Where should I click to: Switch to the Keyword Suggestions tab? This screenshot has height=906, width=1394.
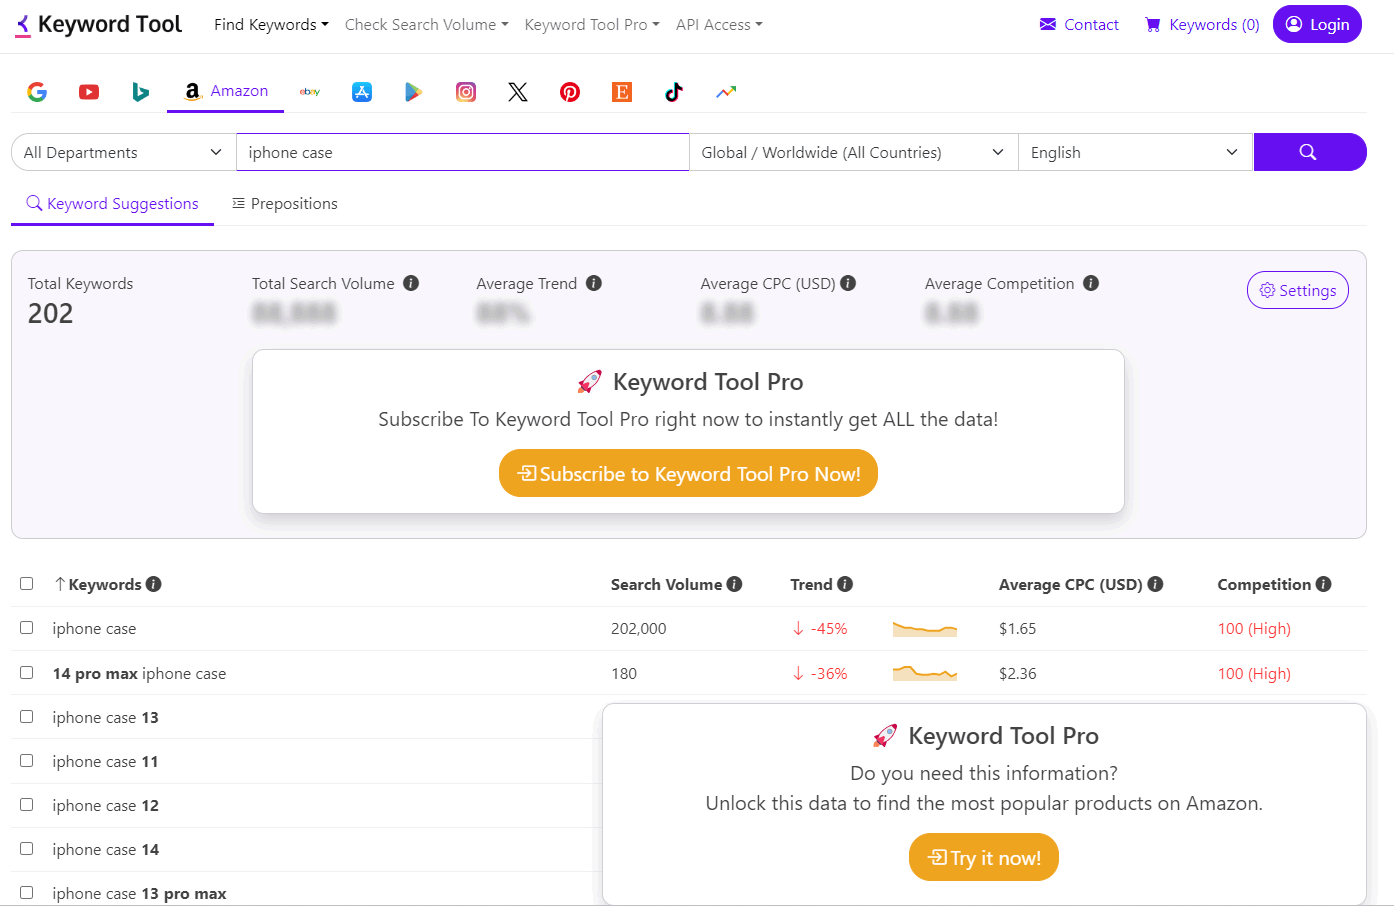(x=112, y=203)
